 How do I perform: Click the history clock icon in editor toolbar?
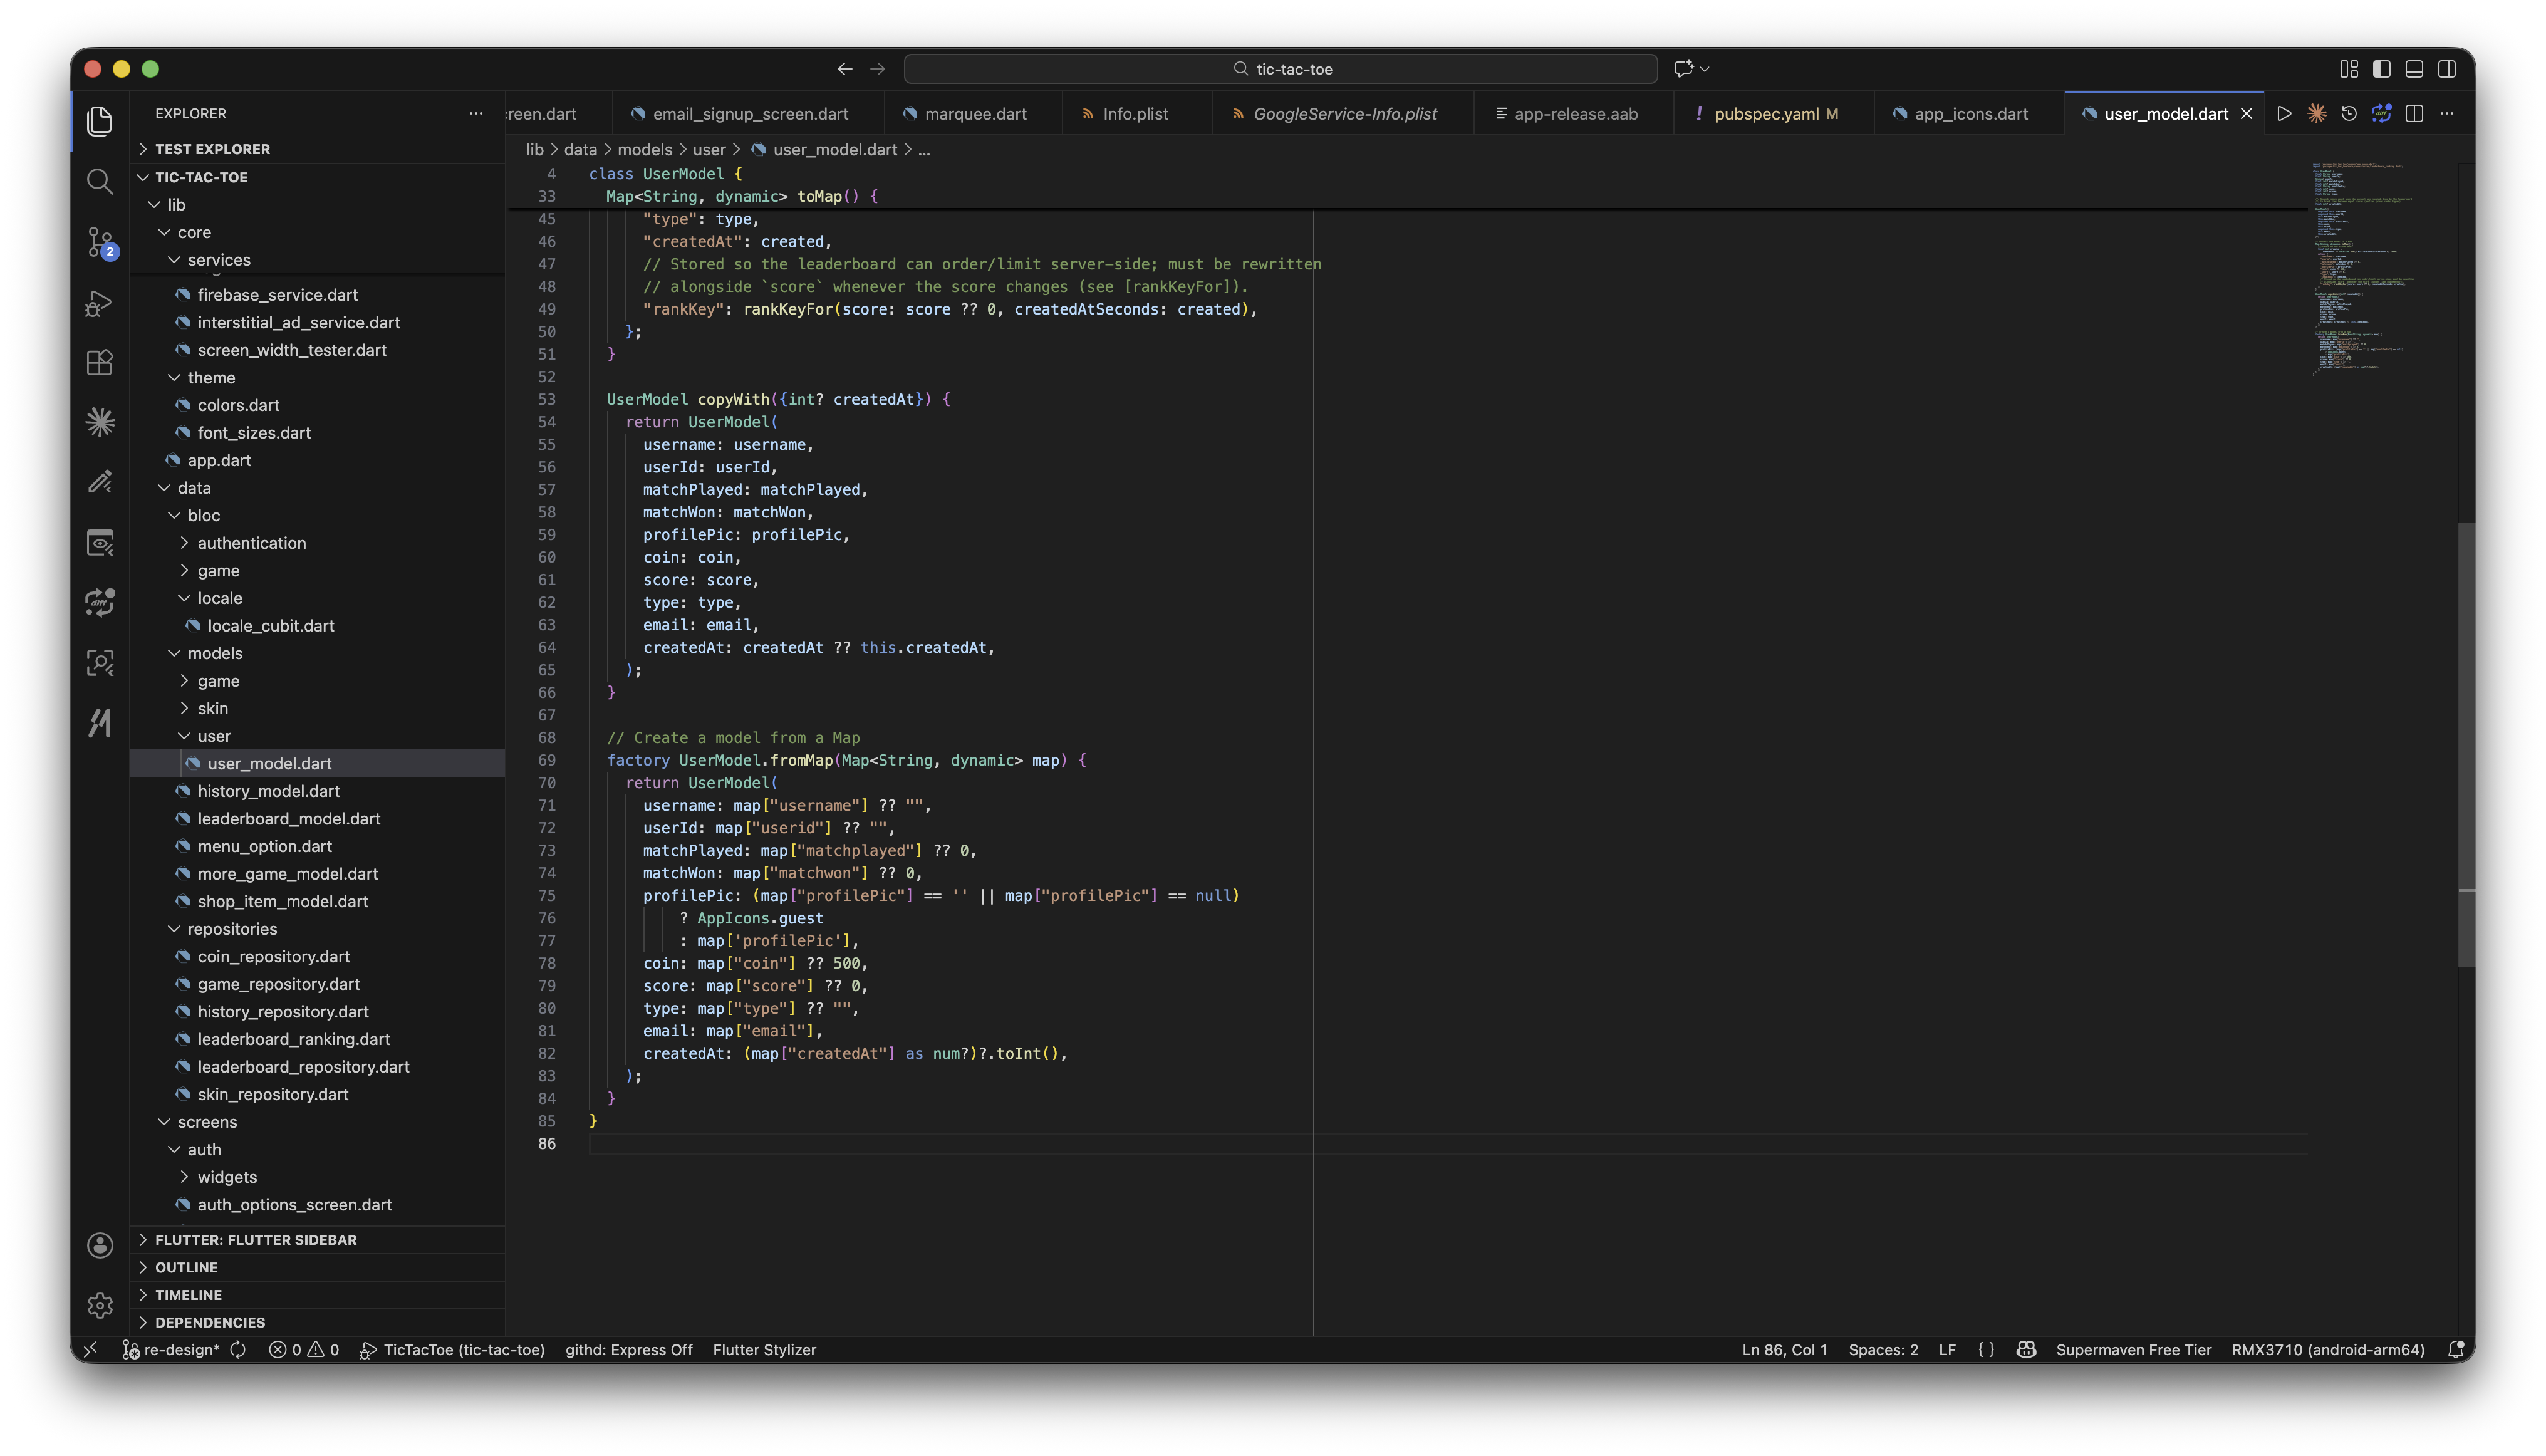tap(2349, 114)
